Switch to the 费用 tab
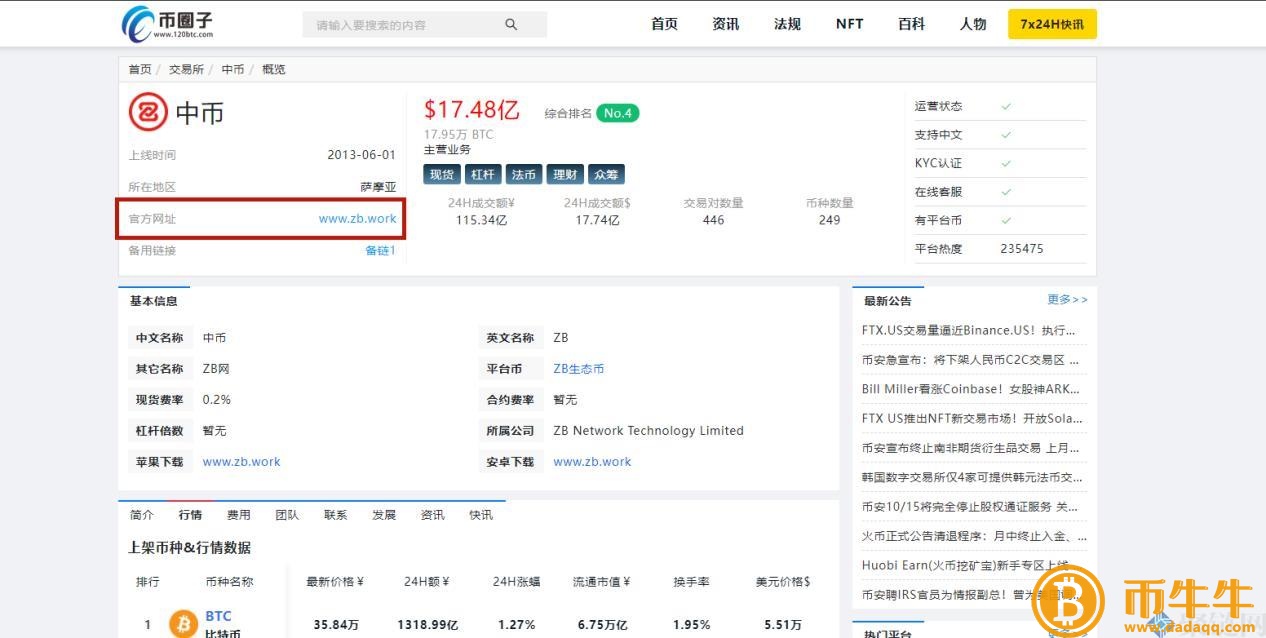Viewport: 1266px width, 638px height. 239,514
